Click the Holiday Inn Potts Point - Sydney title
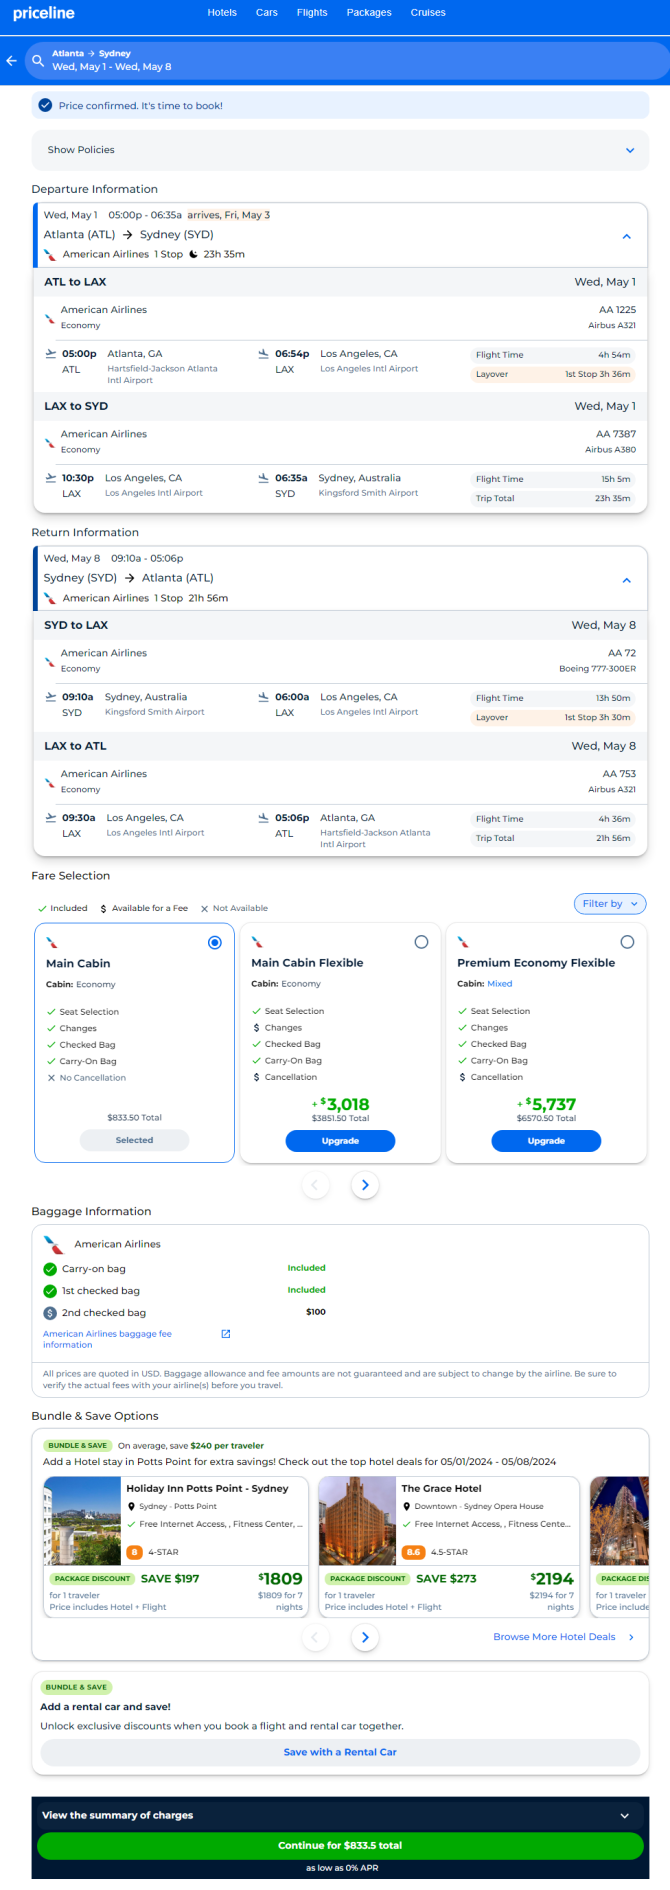The image size is (670, 1890). (207, 1488)
